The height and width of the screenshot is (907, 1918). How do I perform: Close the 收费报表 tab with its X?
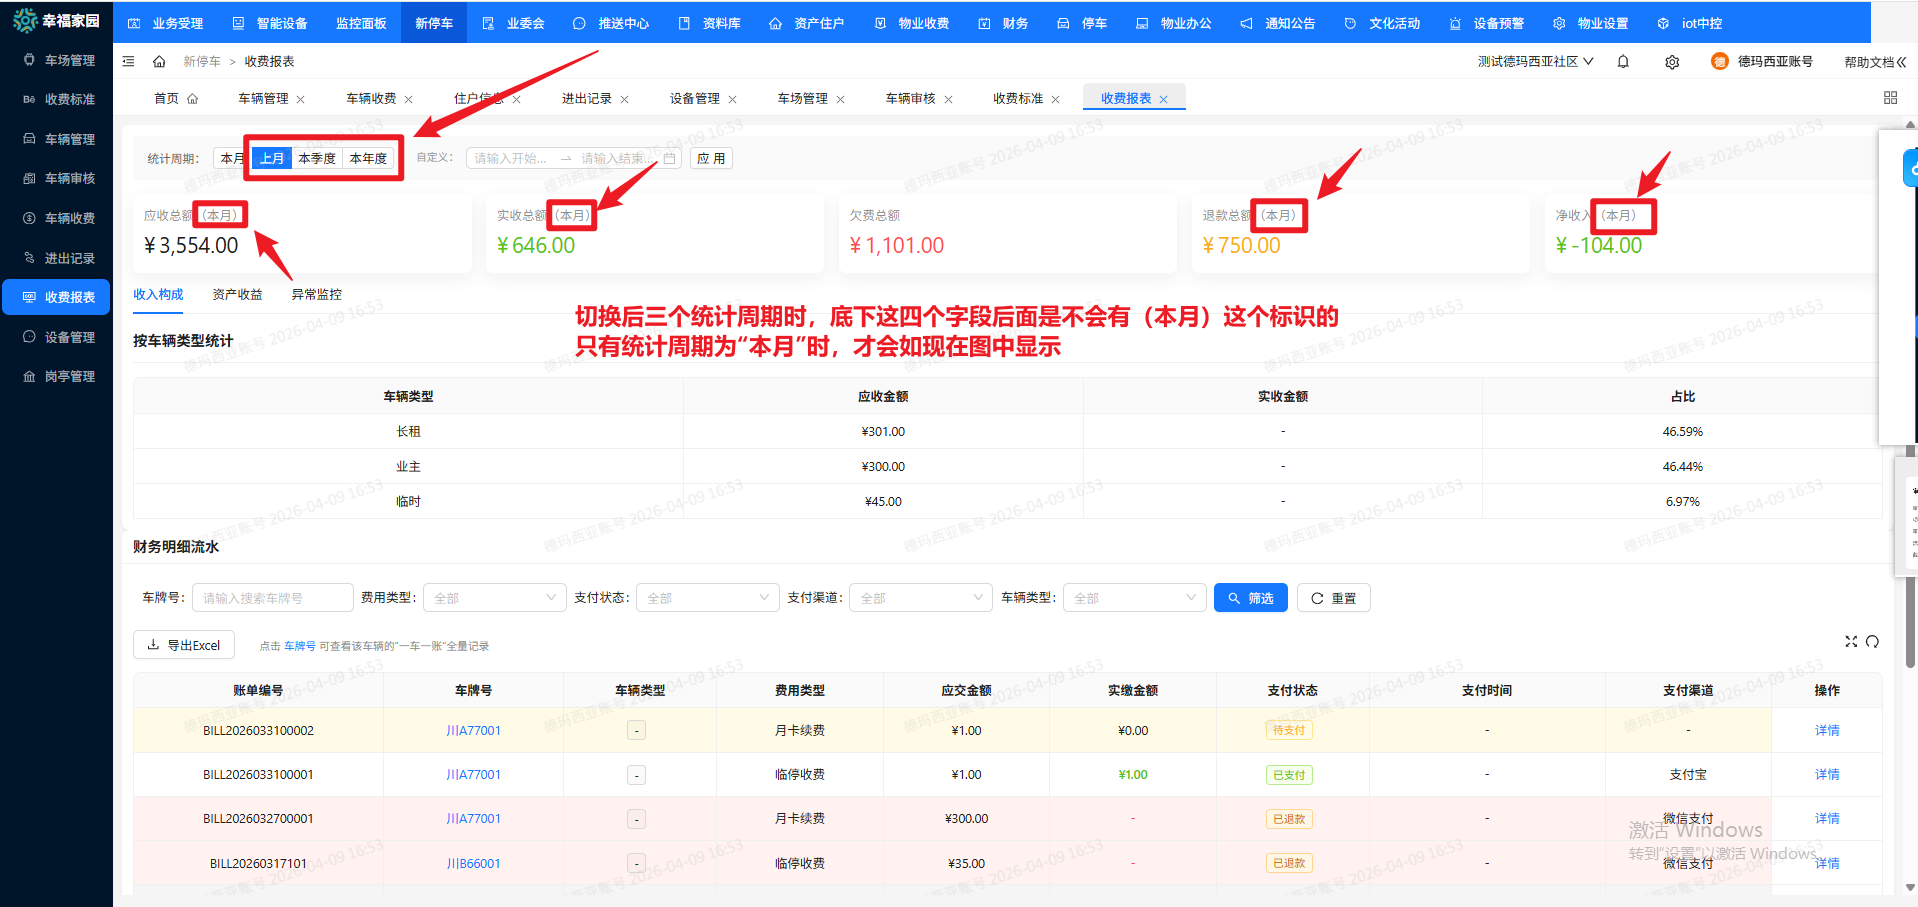pyautogui.click(x=1163, y=100)
